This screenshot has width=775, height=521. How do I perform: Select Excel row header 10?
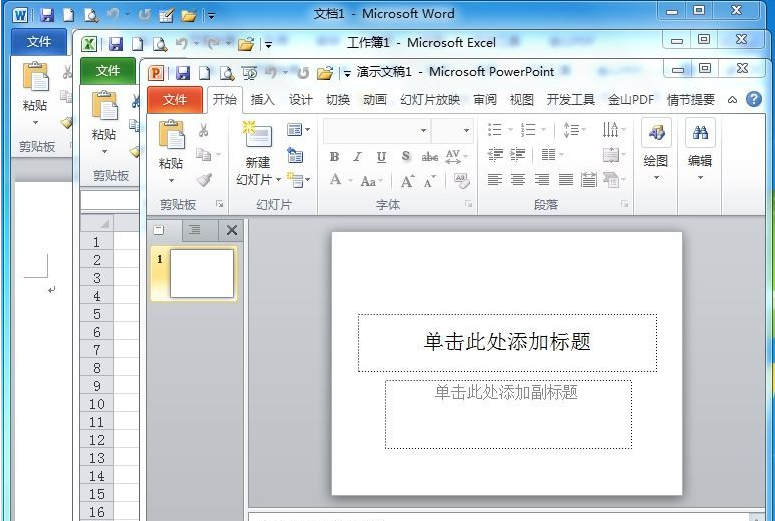[x=97, y=404]
